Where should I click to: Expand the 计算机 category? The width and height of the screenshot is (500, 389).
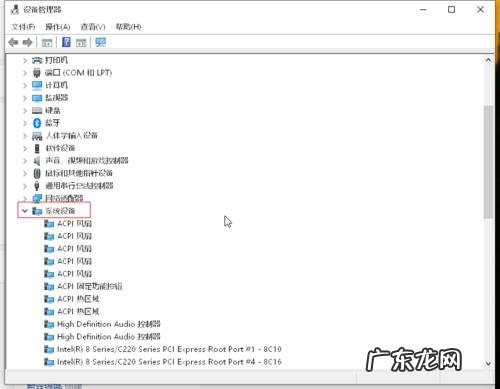coord(25,85)
